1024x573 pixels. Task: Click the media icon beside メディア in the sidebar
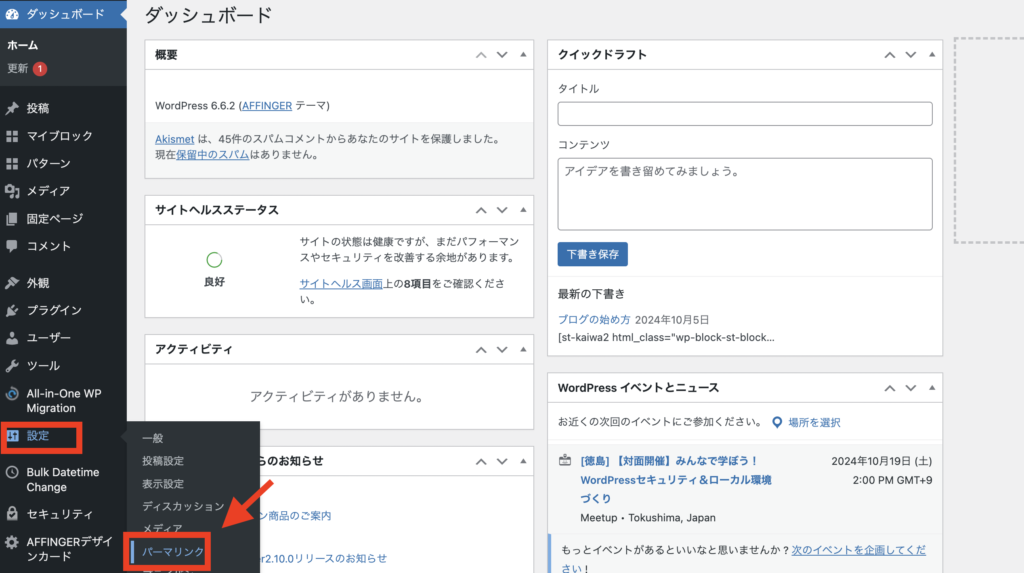pos(12,191)
